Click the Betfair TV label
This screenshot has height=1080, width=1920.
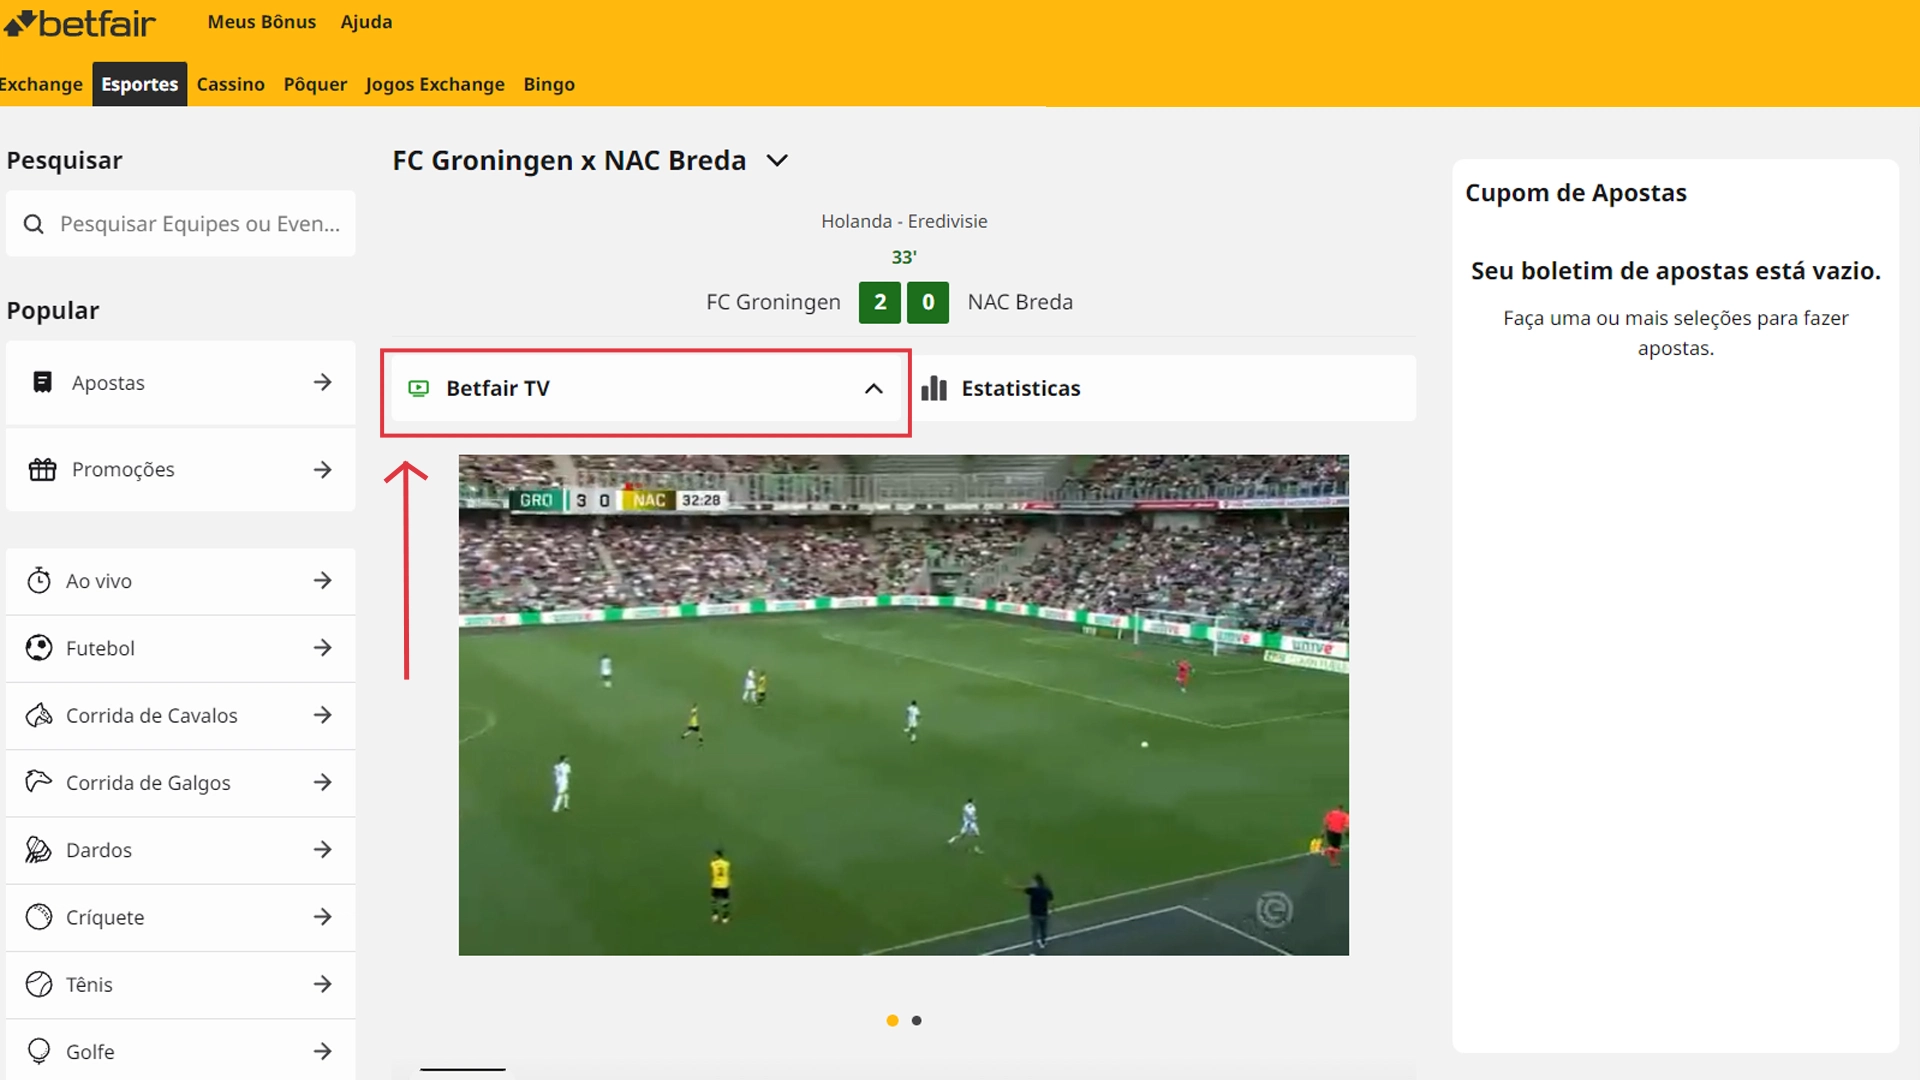(x=498, y=388)
